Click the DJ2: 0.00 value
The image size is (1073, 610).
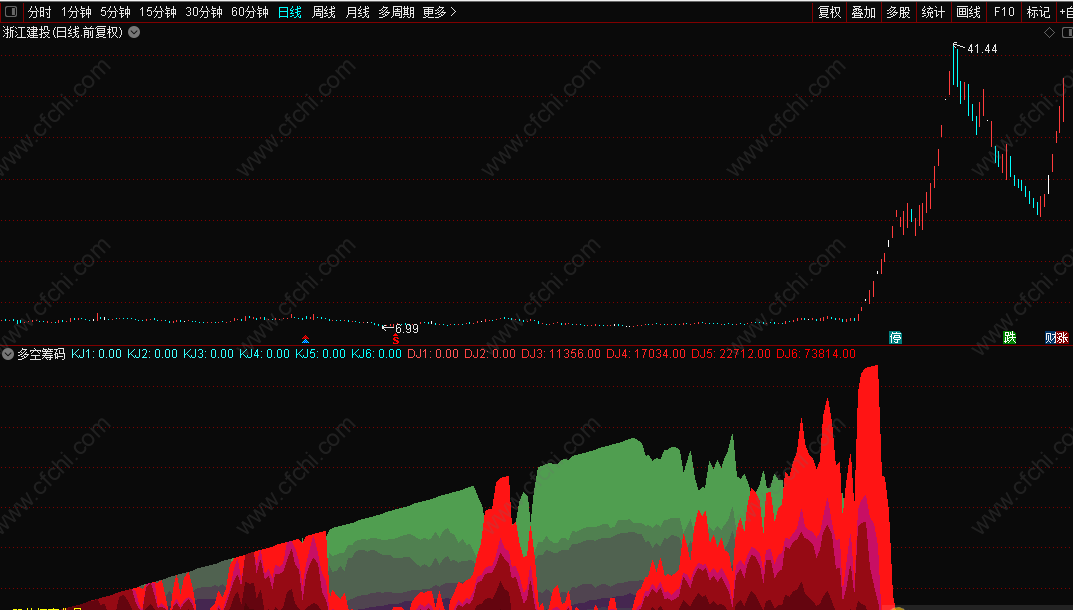[x=490, y=354]
